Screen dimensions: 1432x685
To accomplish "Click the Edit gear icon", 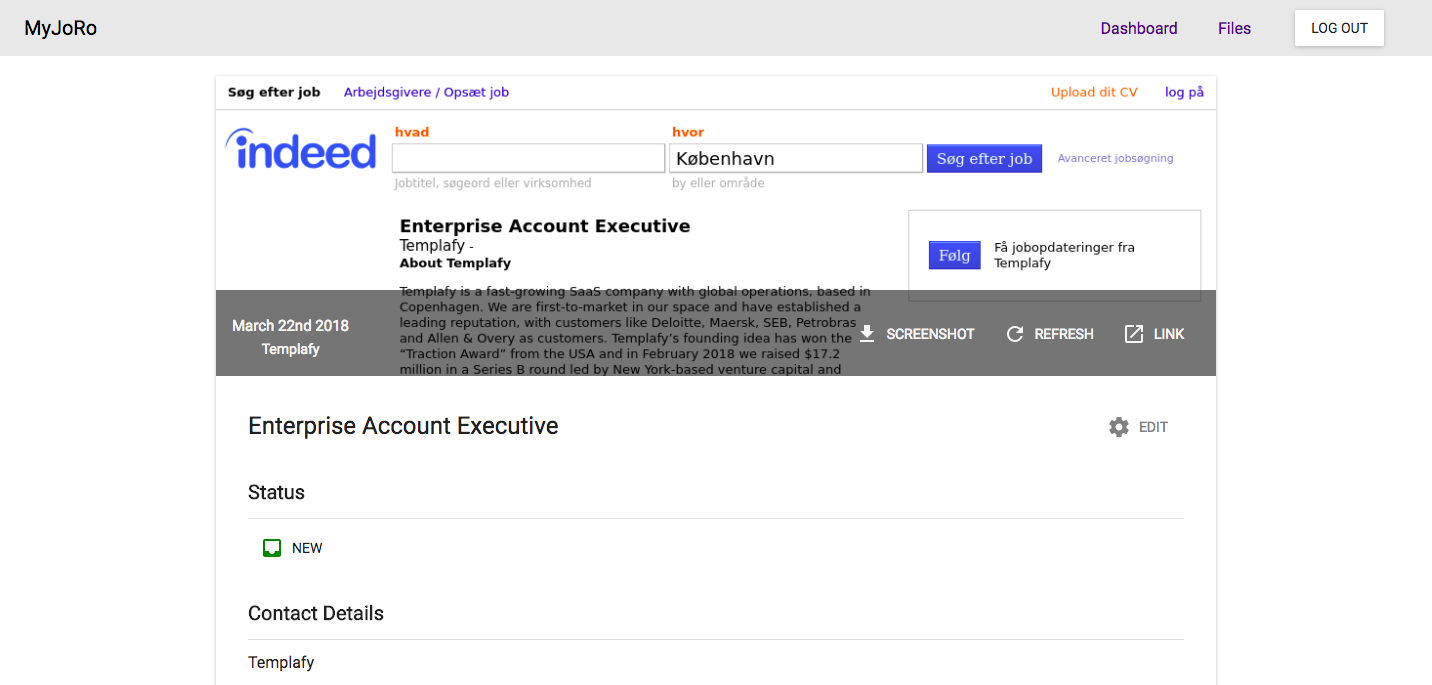I will [1119, 427].
